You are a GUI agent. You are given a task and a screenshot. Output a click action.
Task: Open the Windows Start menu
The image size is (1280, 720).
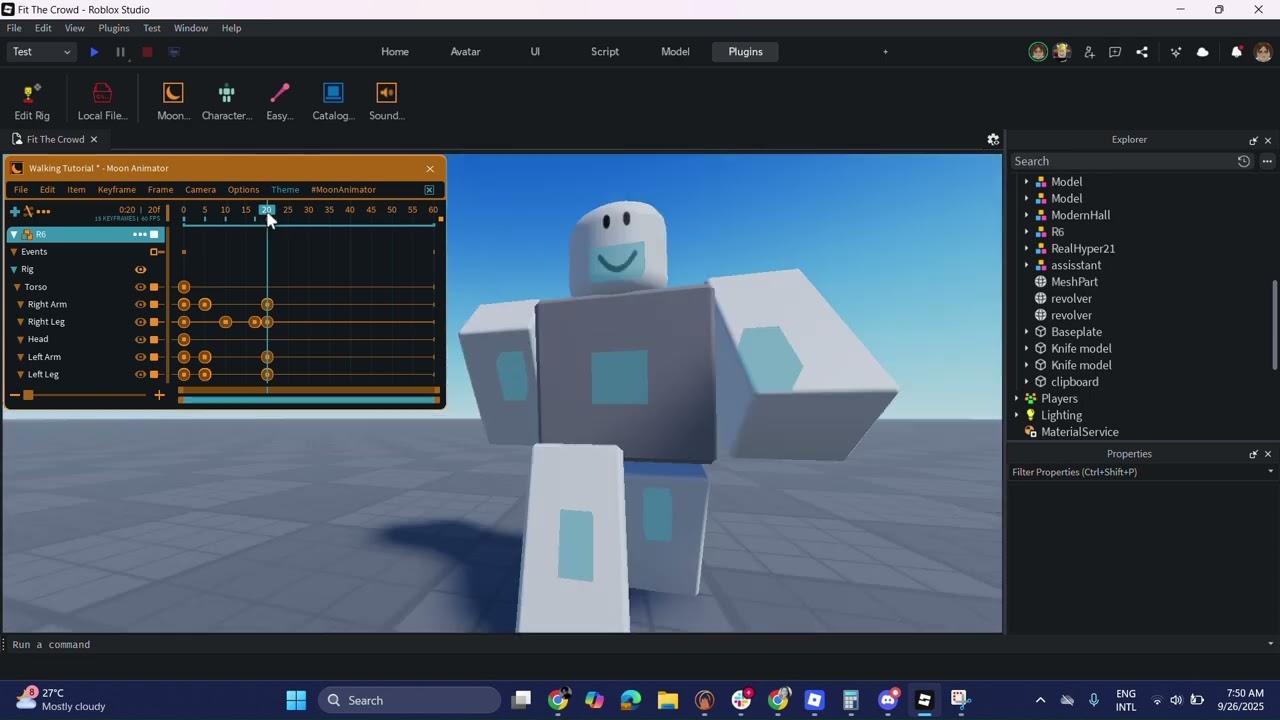click(296, 700)
